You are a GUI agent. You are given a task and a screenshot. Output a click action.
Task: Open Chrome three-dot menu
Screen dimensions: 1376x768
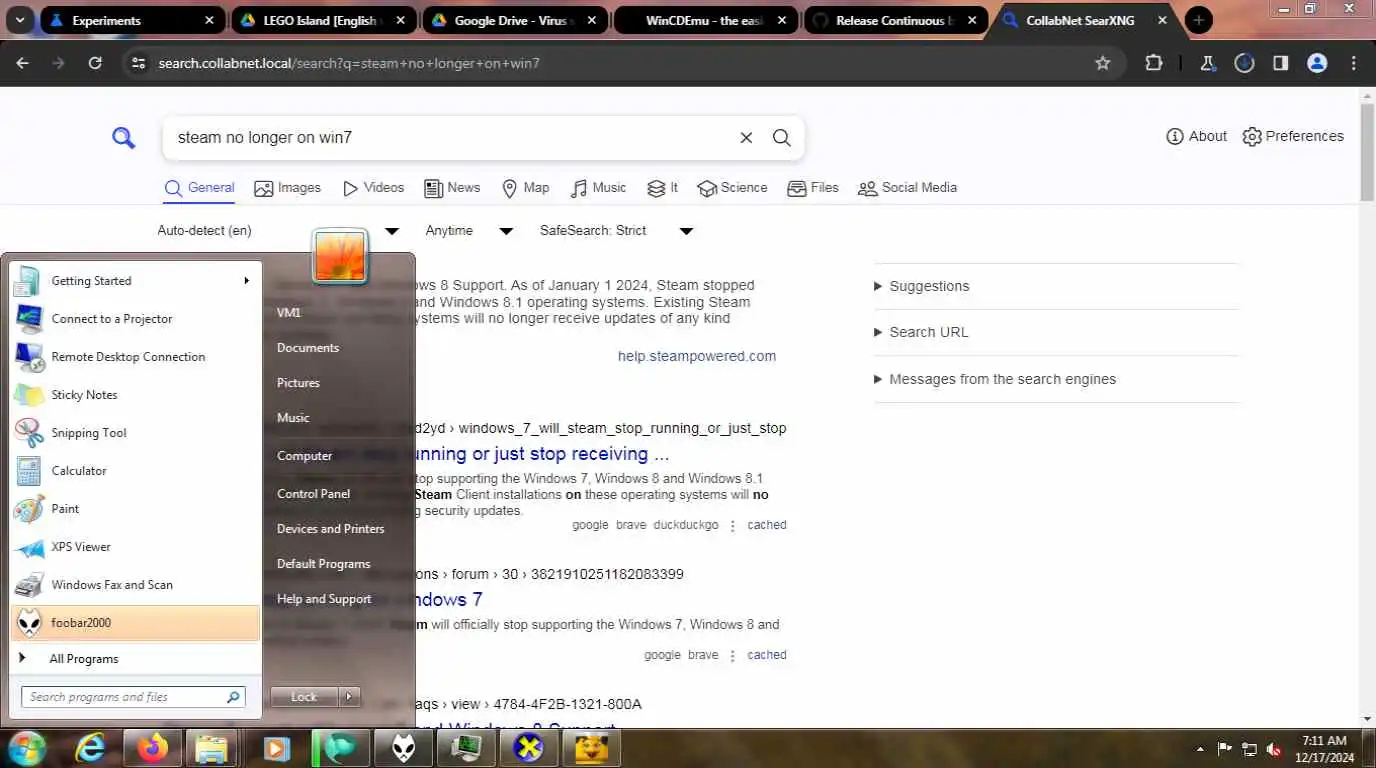click(x=1354, y=63)
